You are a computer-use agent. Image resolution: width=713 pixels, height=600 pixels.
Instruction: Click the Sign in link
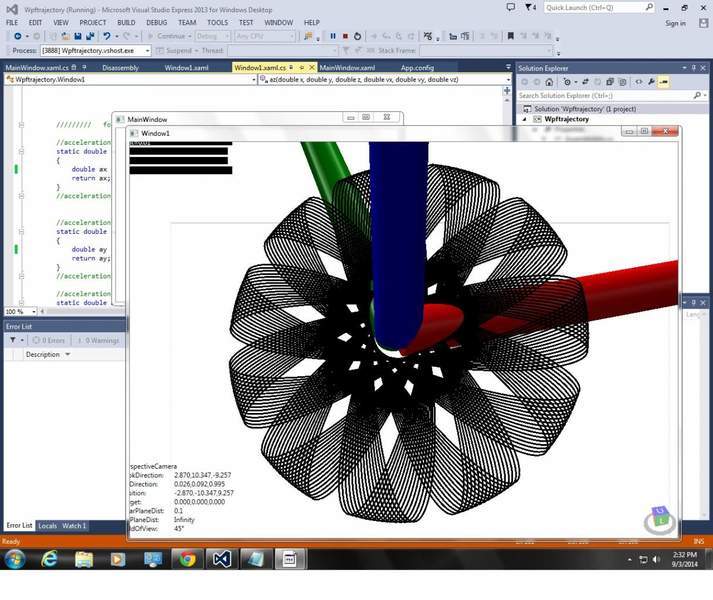(x=675, y=23)
